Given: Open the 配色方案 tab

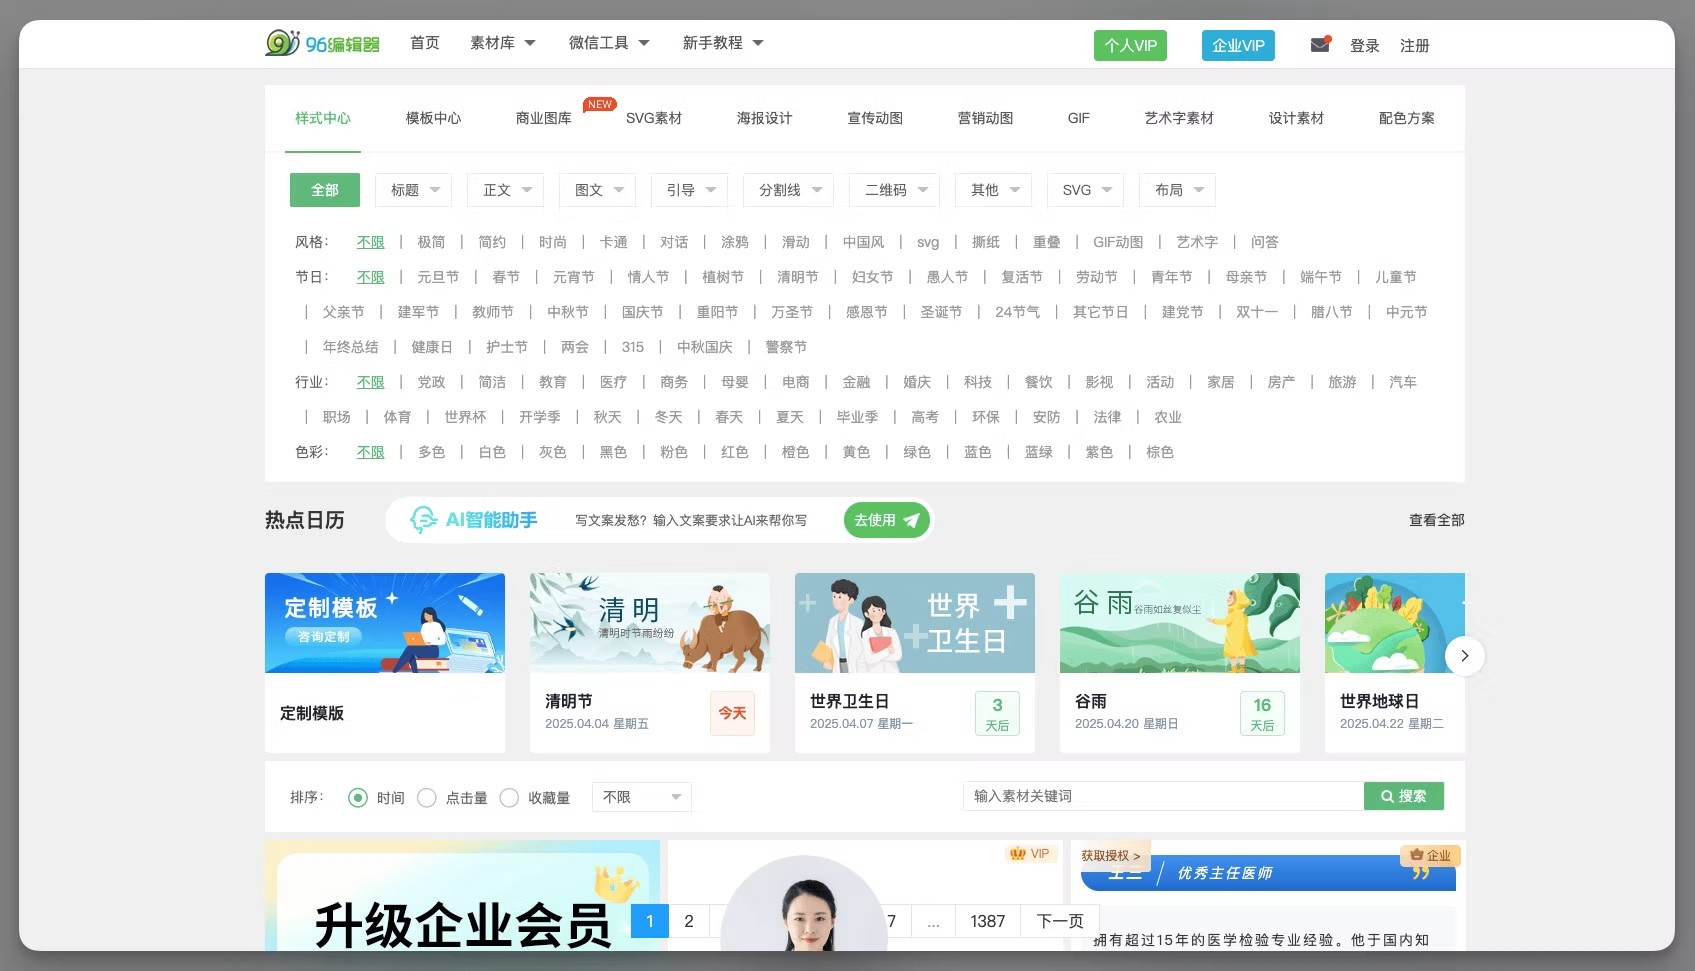Looking at the screenshot, I should click(x=1406, y=118).
